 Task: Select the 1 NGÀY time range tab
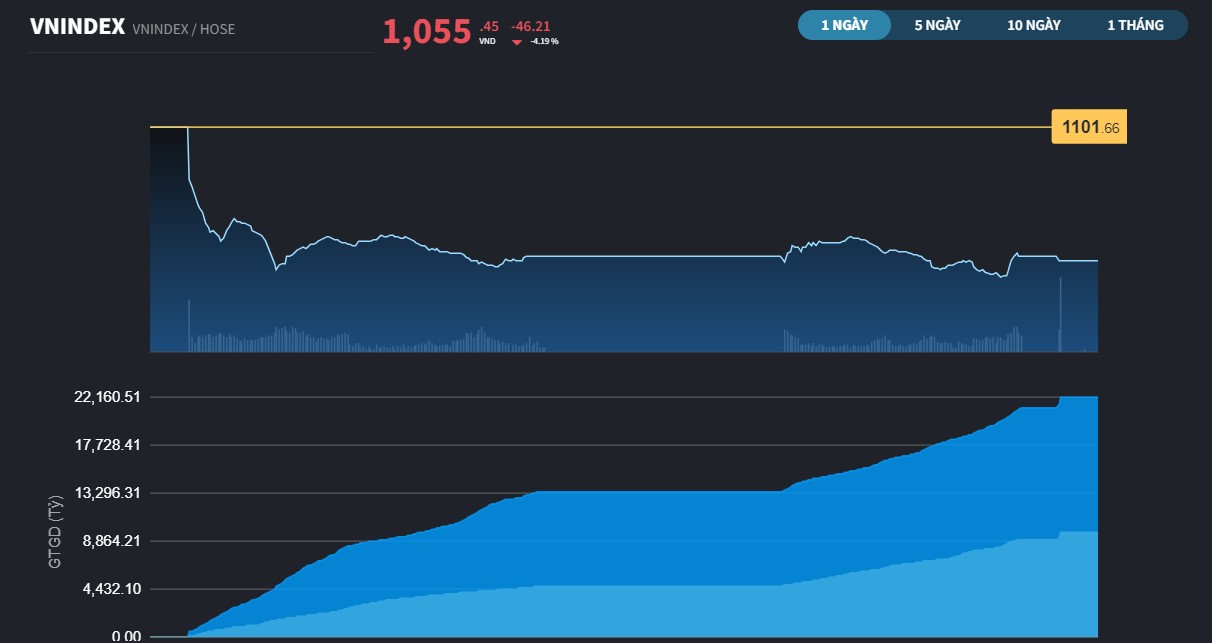click(x=844, y=25)
